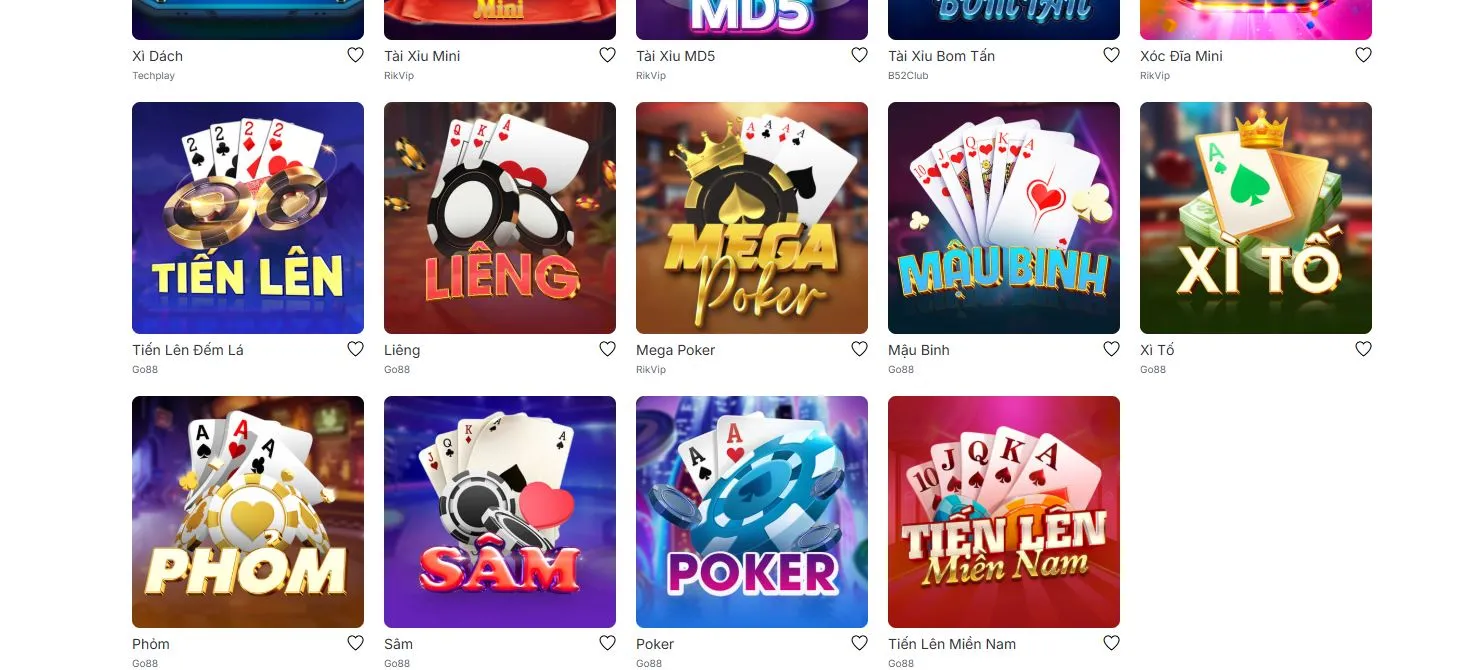Open the Phỏm title link
This screenshot has width=1457, height=670.
click(151, 644)
